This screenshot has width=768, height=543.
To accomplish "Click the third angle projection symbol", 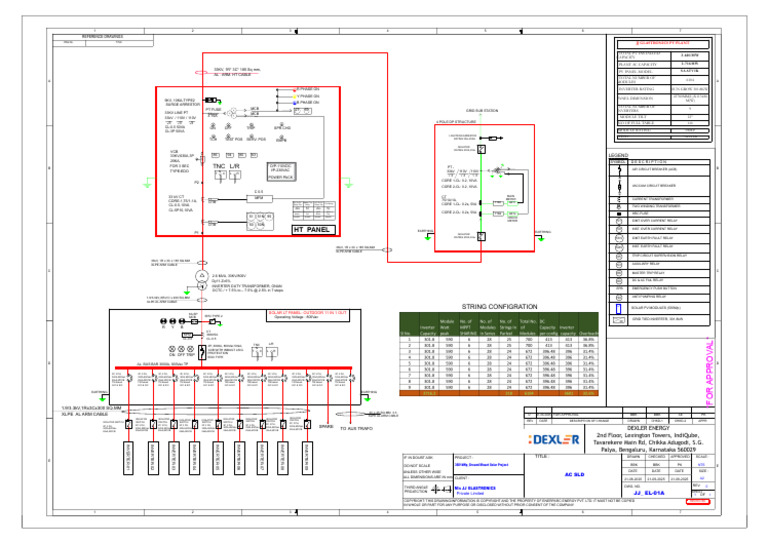I will coord(442,489).
